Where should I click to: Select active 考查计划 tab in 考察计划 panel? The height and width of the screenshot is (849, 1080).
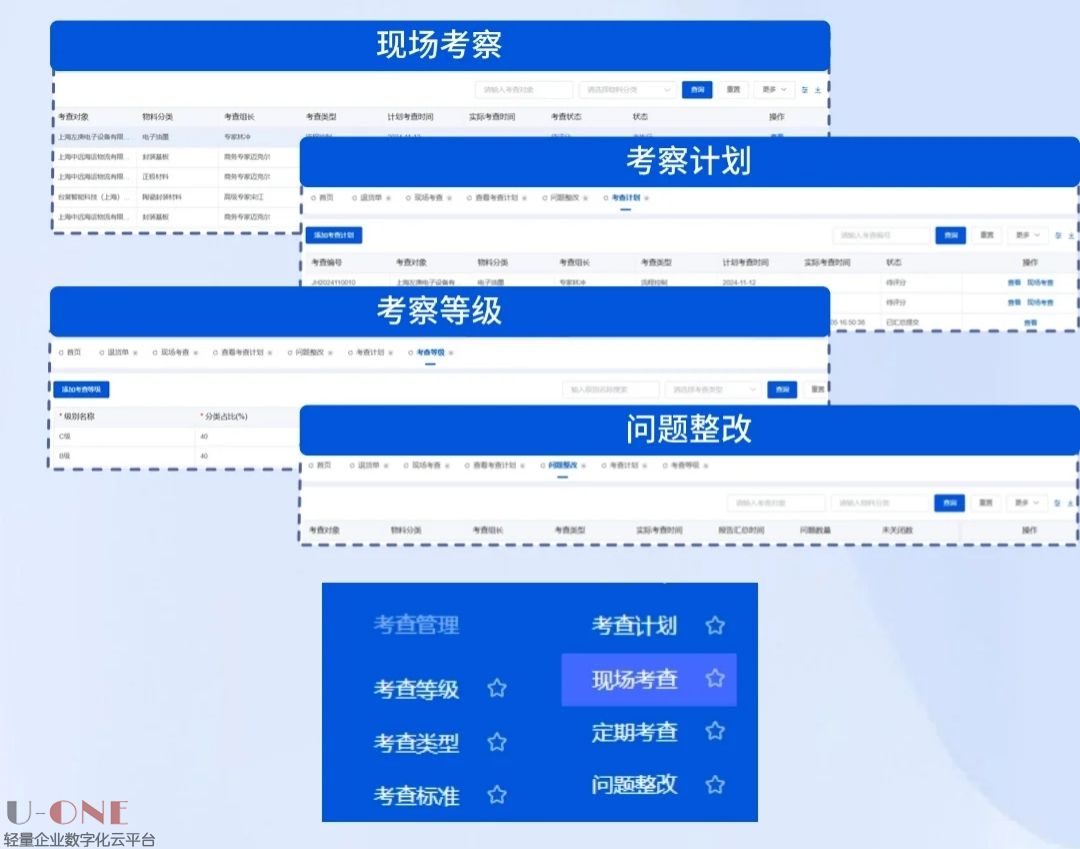pyautogui.click(x=625, y=198)
